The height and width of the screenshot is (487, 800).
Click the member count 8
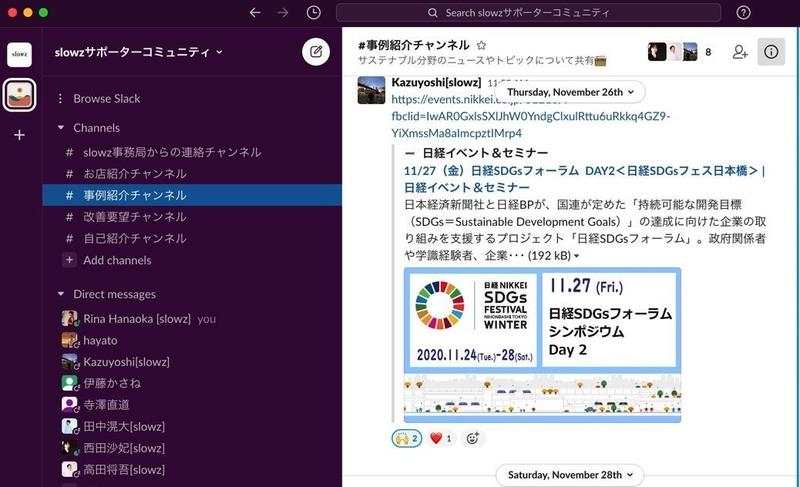click(708, 52)
